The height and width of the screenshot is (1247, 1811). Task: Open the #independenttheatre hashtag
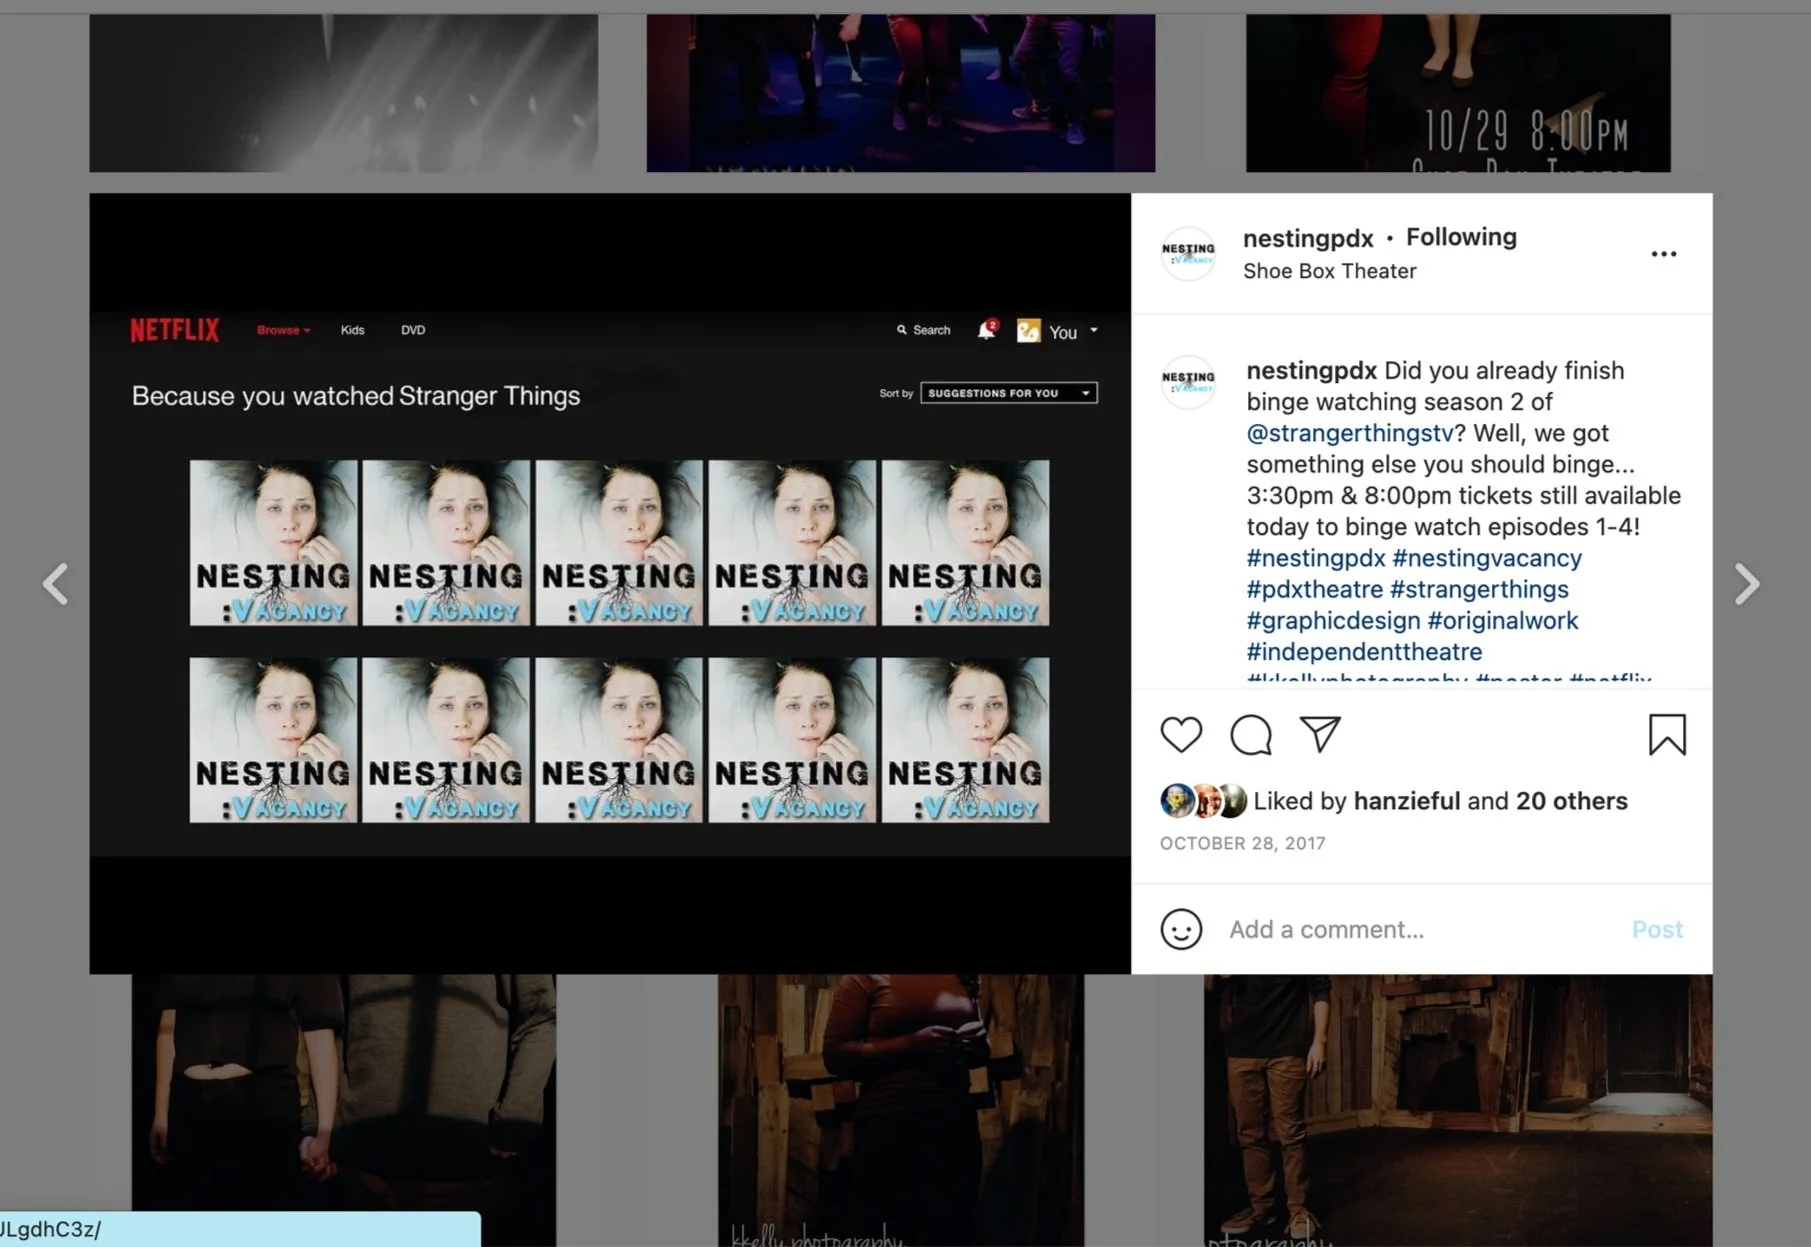tap(1364, 651)
